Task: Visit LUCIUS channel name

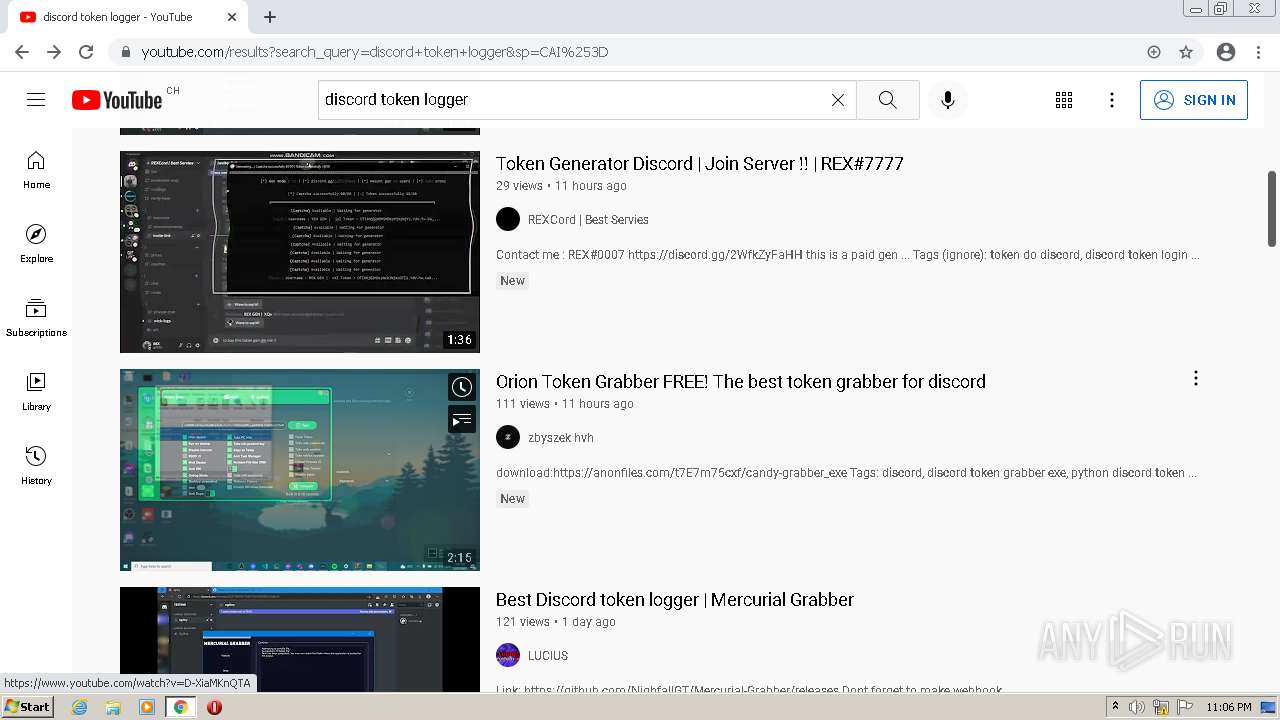Action: click(548, 656)
